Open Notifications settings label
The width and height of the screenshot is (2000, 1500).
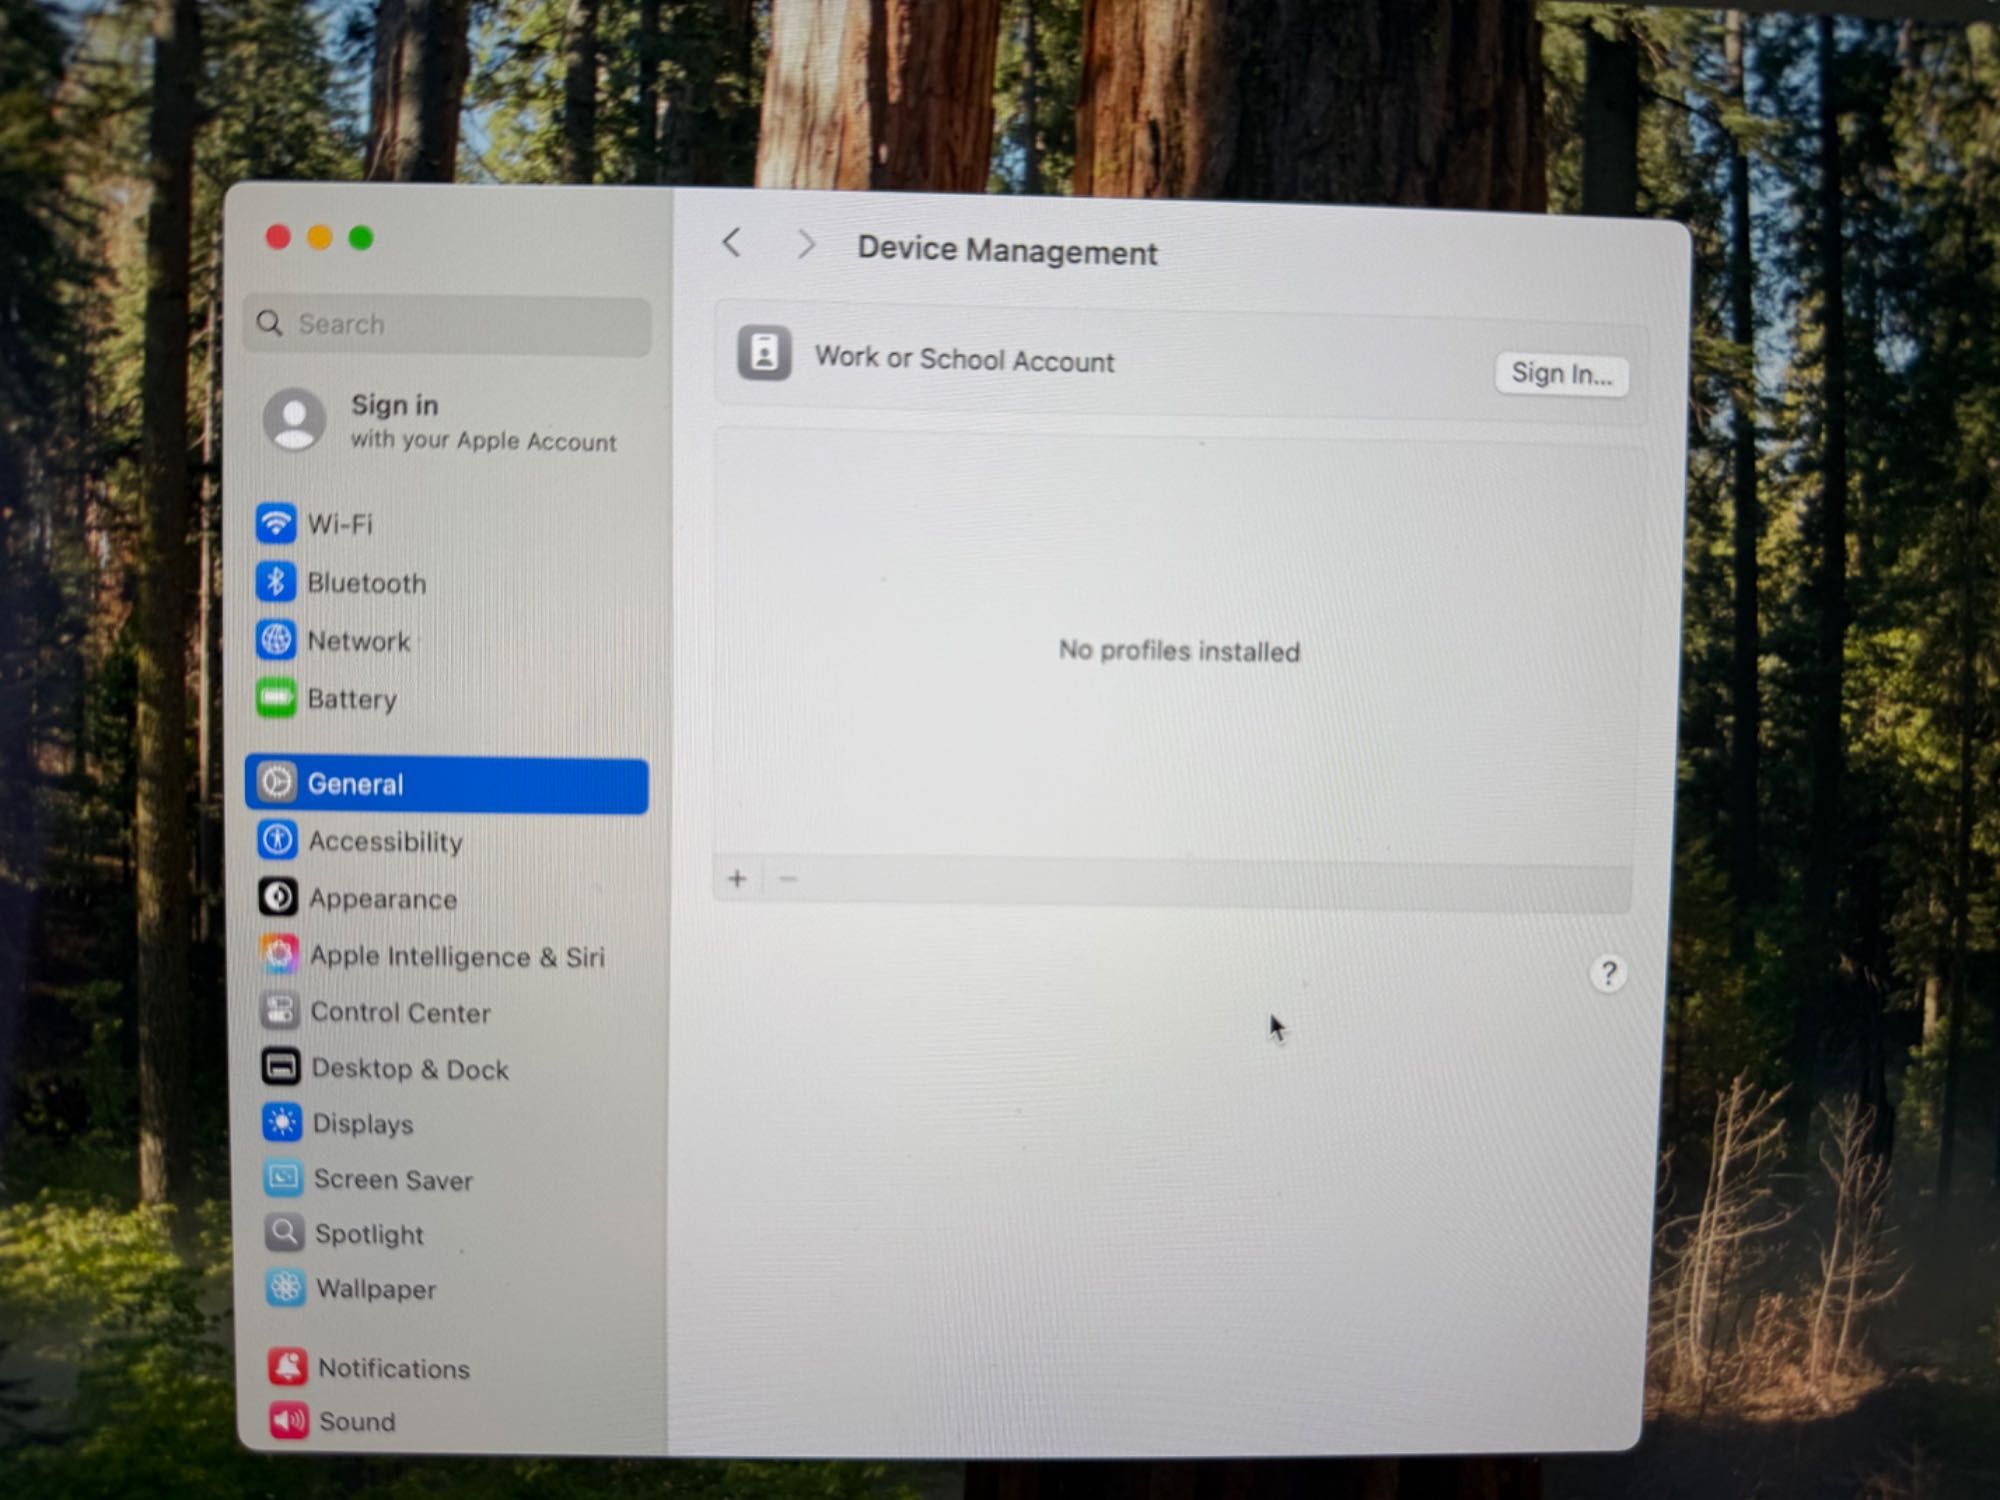coord(394,1368)
